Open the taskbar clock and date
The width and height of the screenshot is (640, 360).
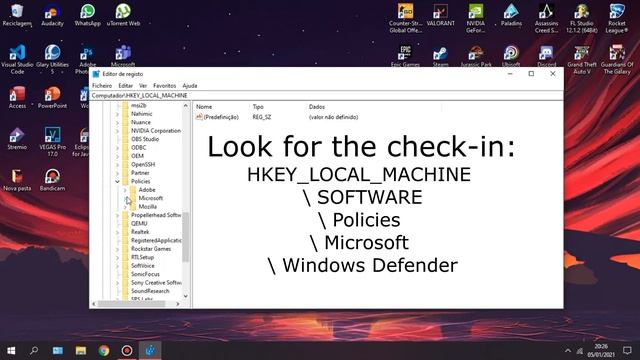click(601, 351)
